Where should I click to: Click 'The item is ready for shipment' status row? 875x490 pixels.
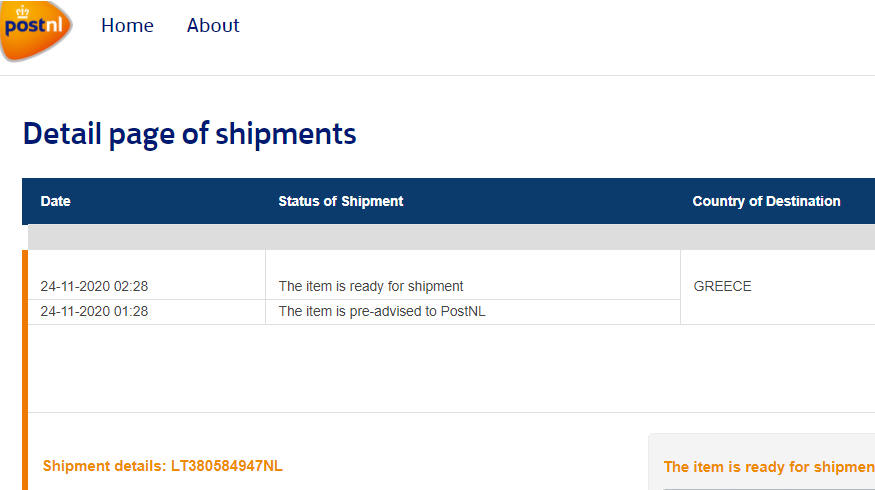pos(371,286)
